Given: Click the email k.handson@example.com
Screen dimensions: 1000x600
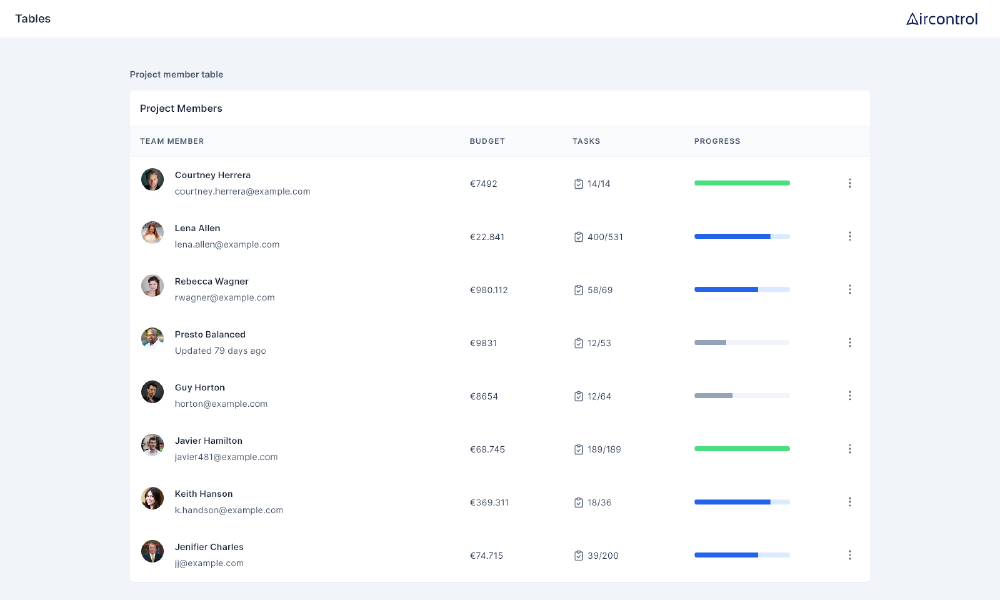Looking at the screenshot, I should point(228,510).
